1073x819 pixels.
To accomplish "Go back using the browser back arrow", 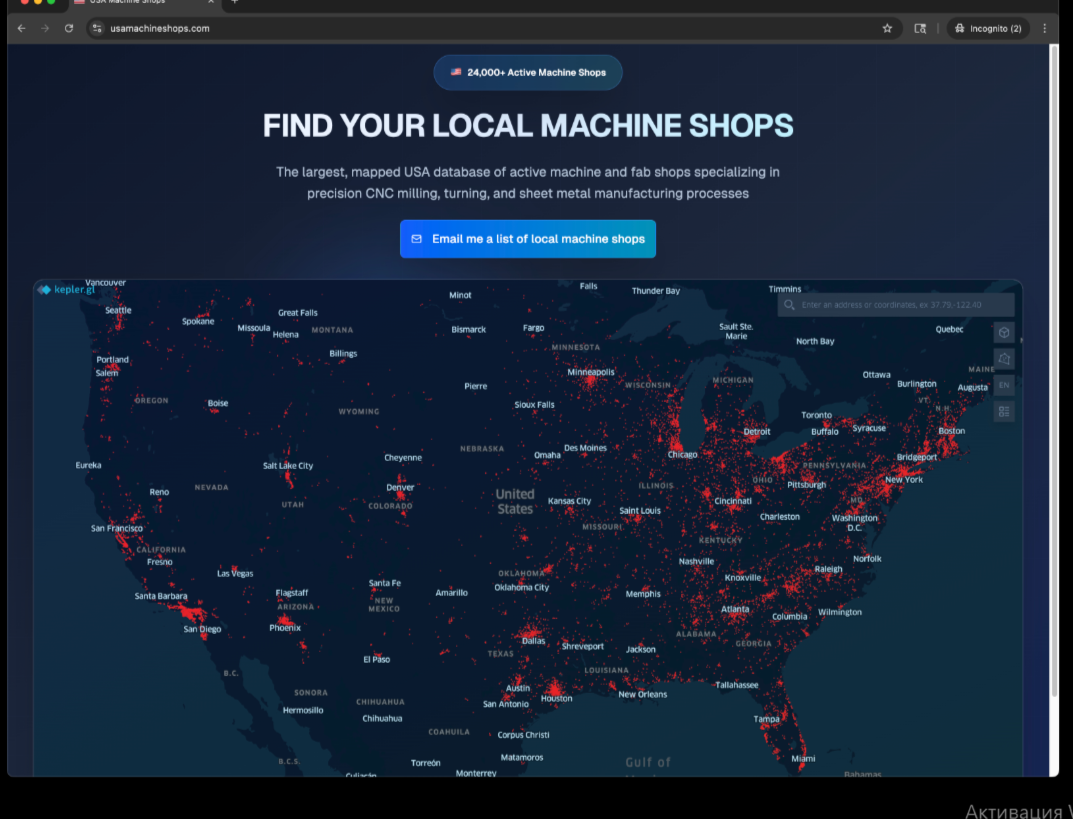I will tap(22, 28).
